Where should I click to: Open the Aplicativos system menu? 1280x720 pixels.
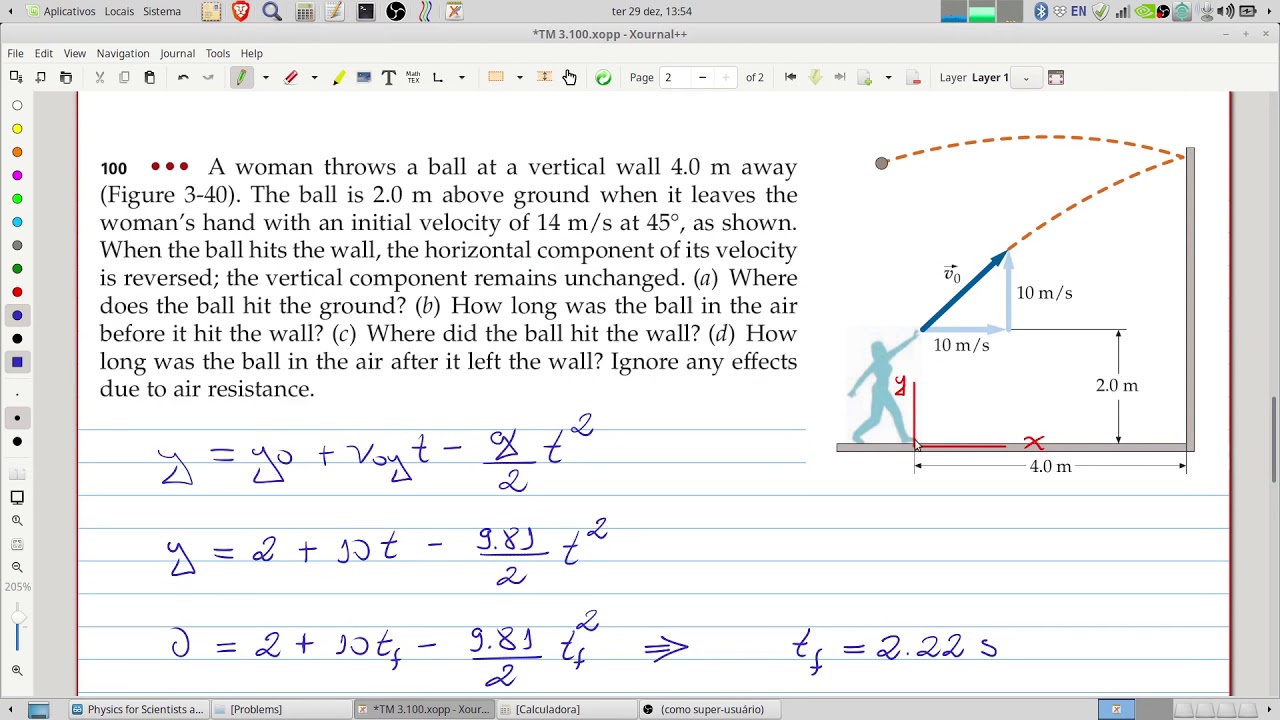click(60, 11)
